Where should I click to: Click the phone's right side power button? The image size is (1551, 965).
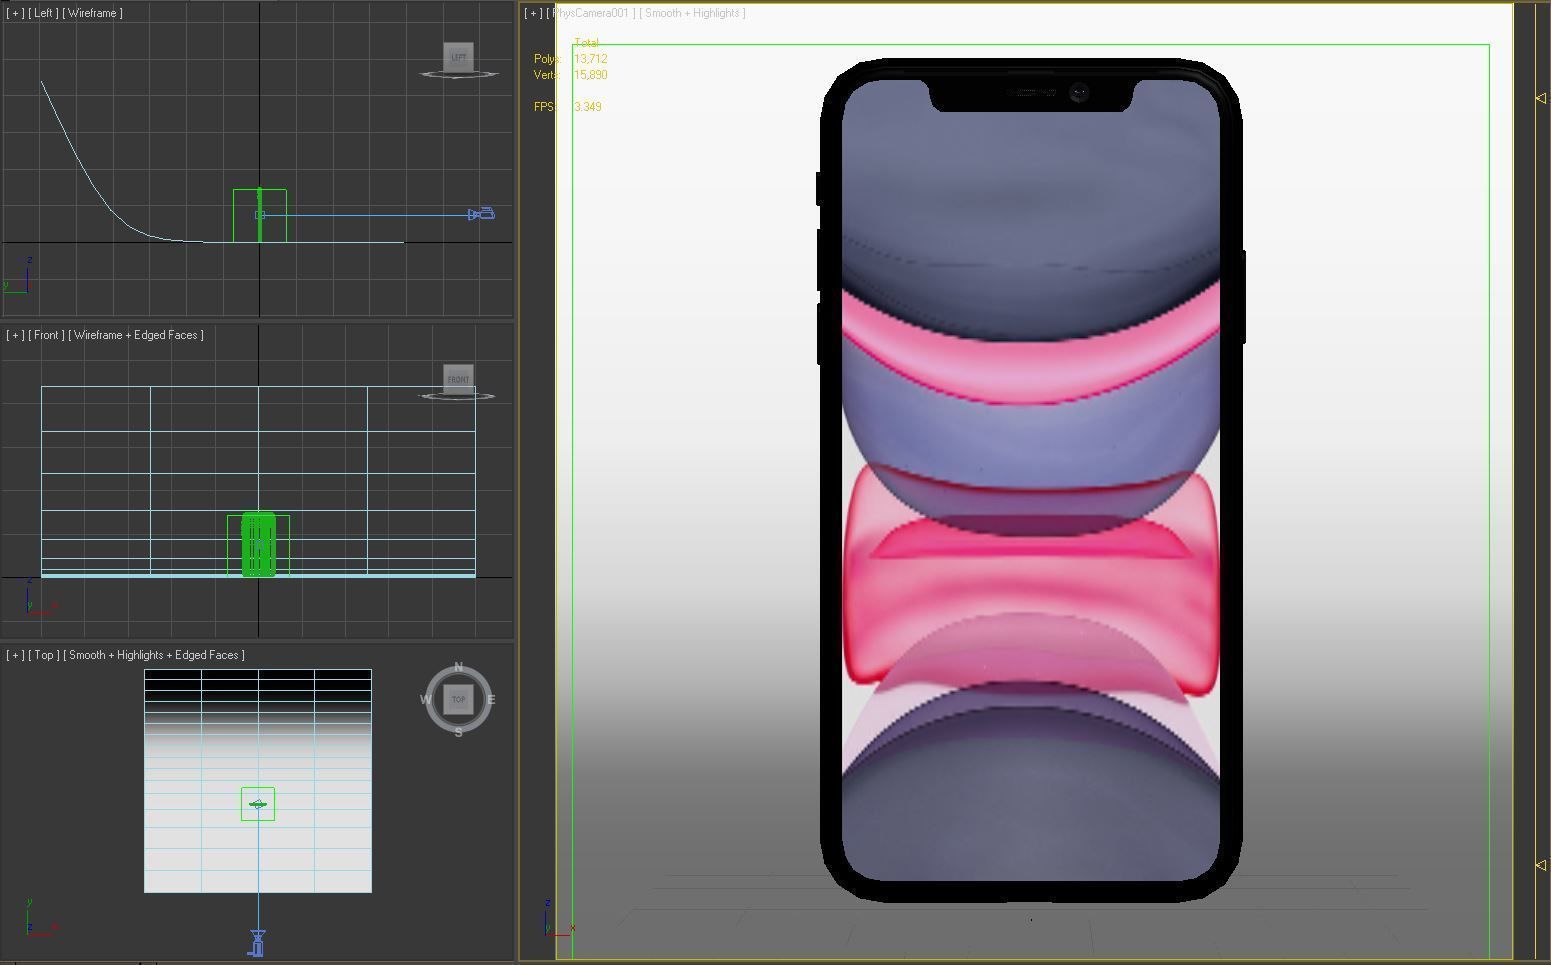click(x=1243, y=297)
